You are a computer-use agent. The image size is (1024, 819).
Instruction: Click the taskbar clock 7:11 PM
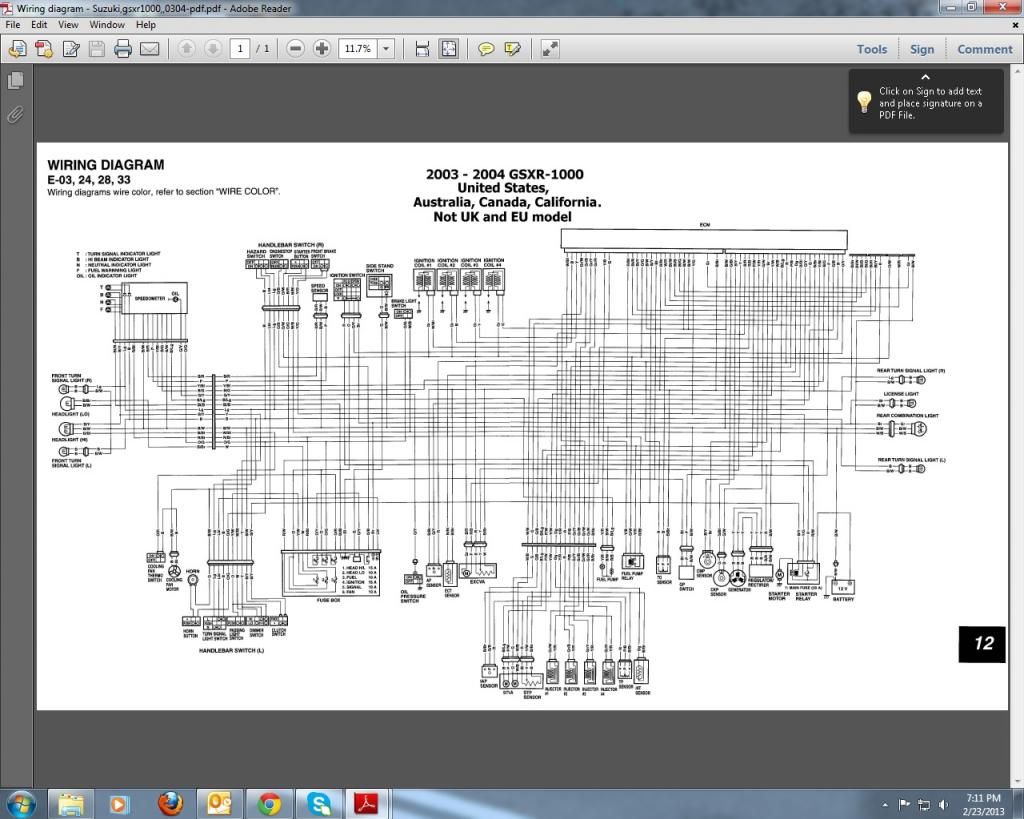coord(983,797)
